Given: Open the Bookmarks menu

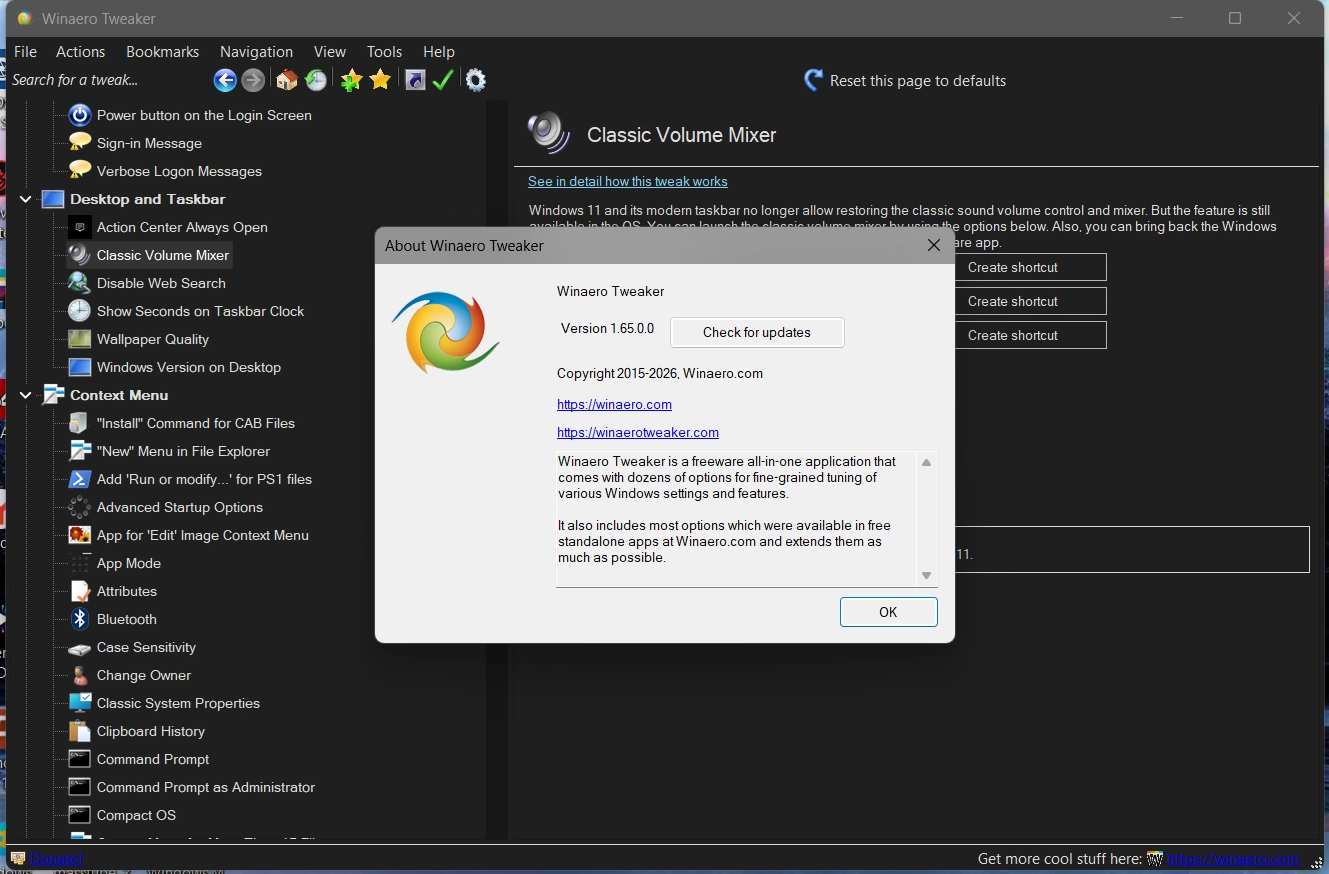Looking at the screenshot, I should point(162,52).
